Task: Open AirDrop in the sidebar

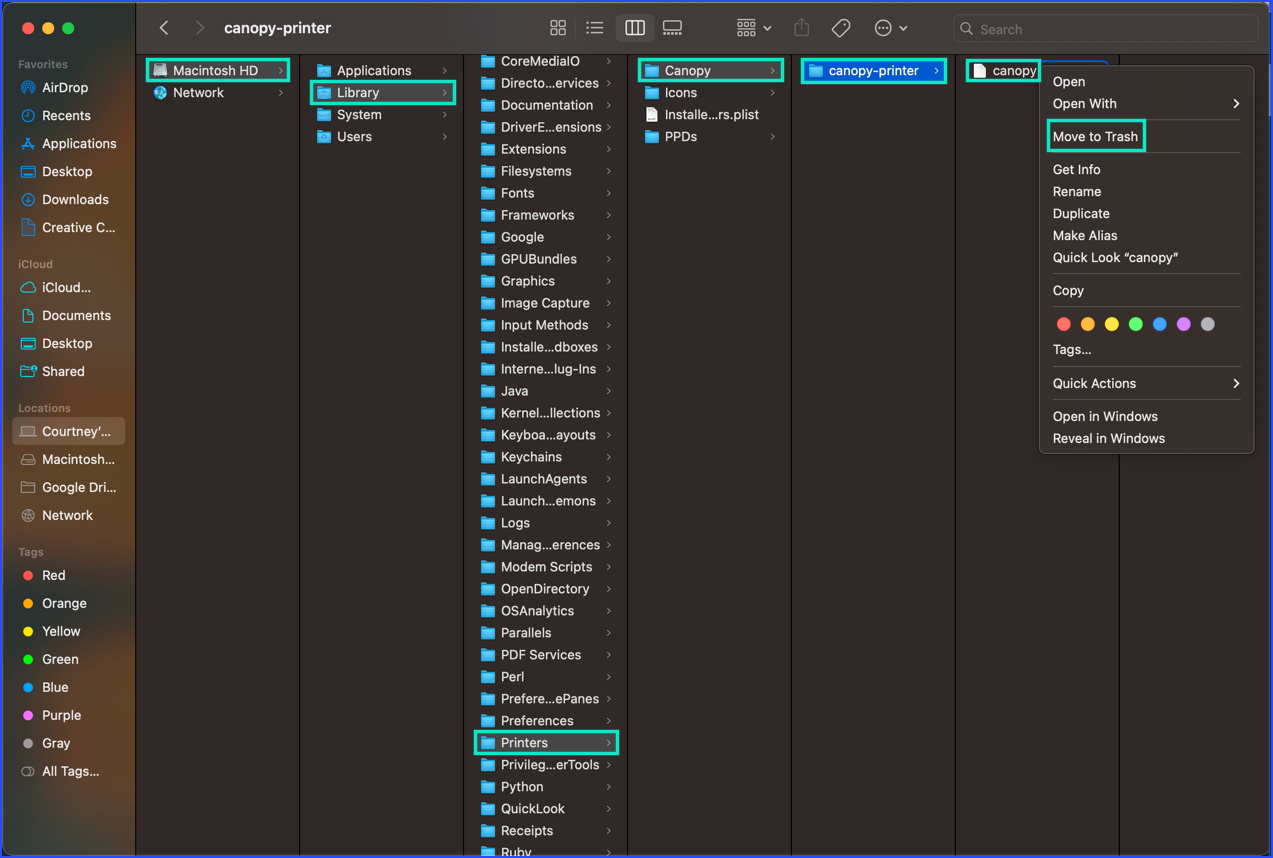Action: coord(65,87)
